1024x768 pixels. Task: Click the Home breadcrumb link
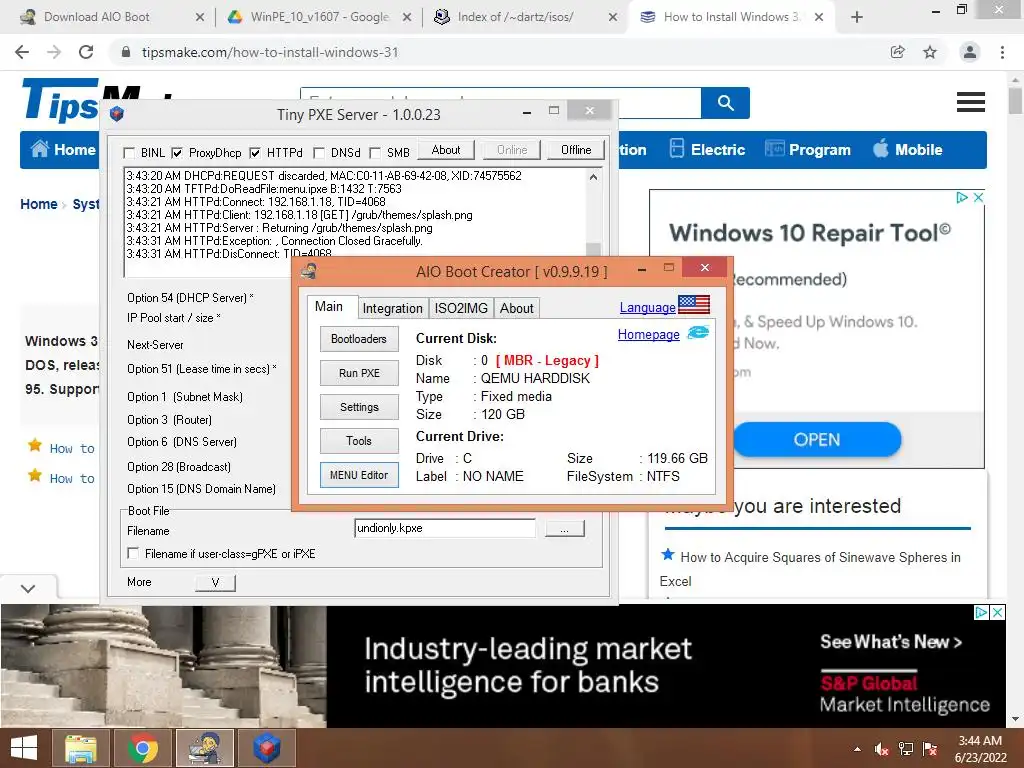click(39, 204)
